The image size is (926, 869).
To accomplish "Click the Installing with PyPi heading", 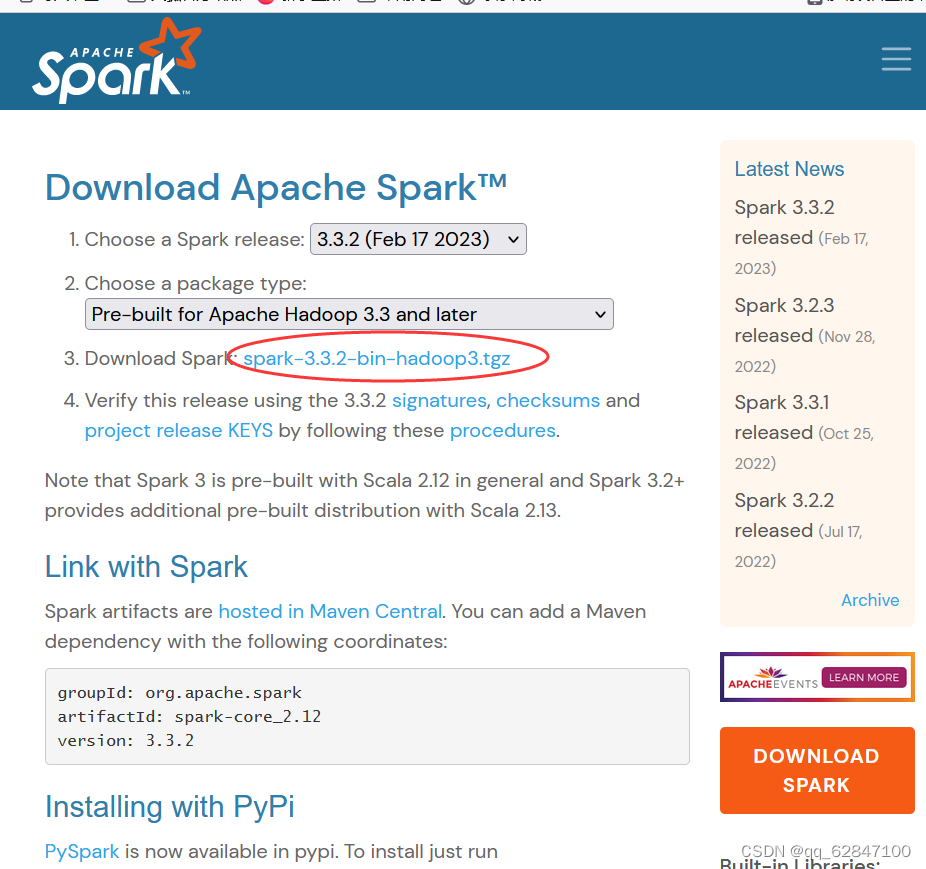I will tap(169, 807).
